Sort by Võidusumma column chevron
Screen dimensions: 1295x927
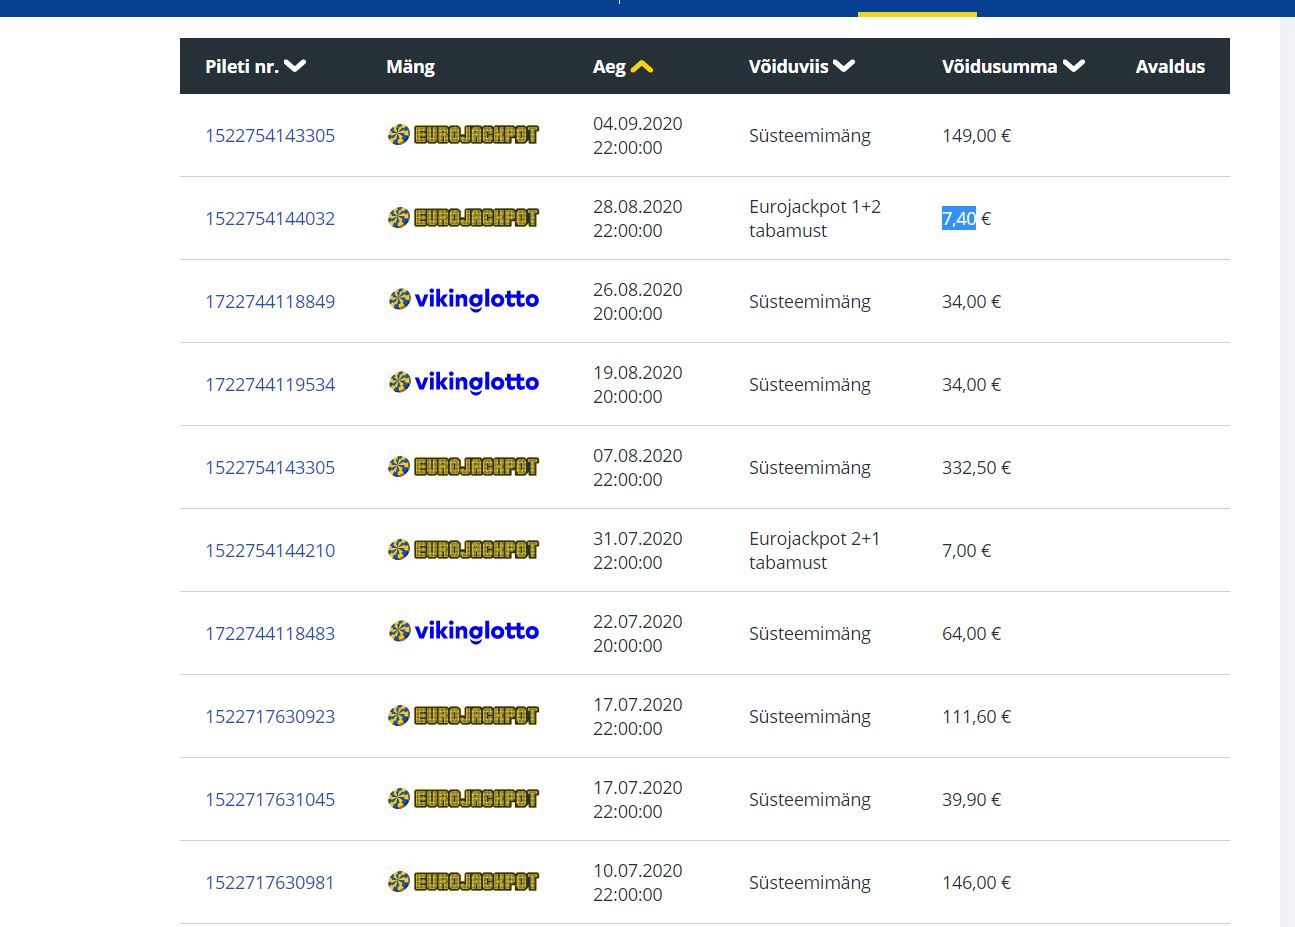[x=1074, y=67]
